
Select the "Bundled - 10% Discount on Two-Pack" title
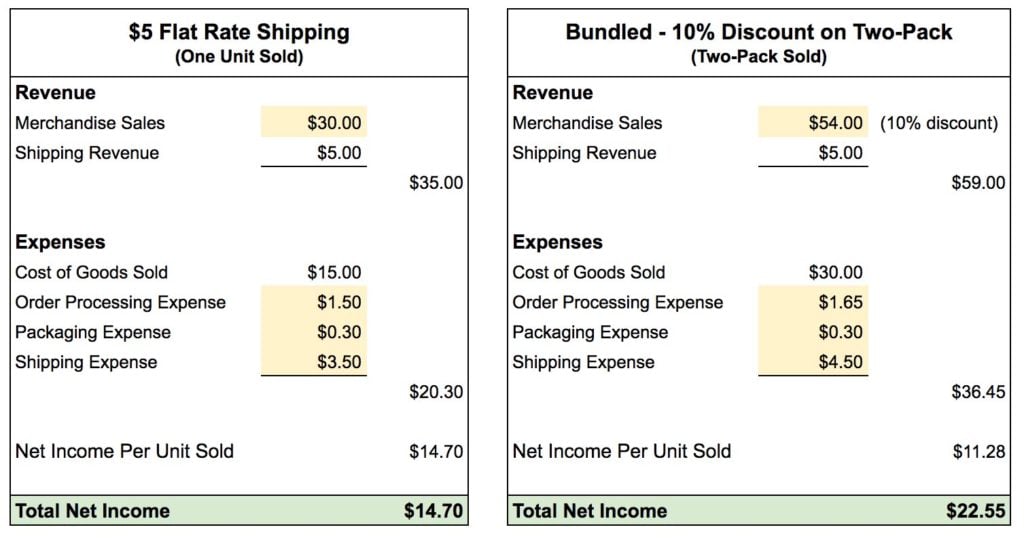759,32
